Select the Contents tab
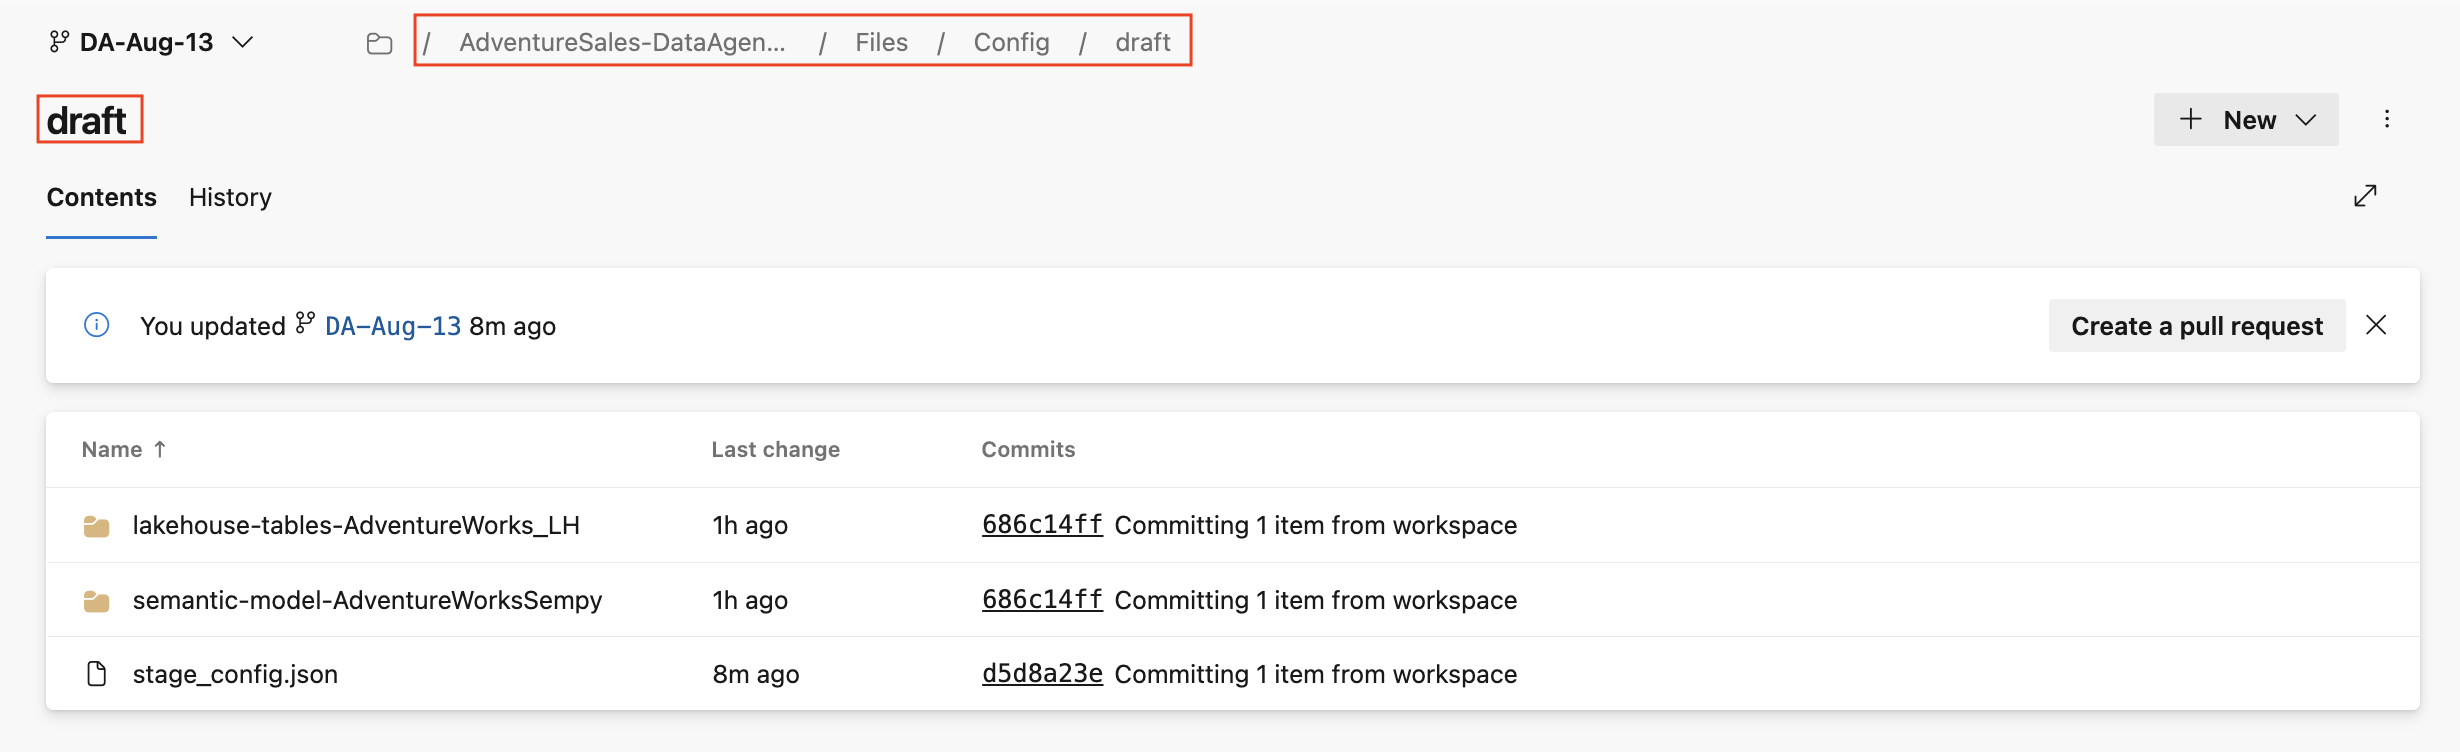2460x752 pixels. point(101,197)
